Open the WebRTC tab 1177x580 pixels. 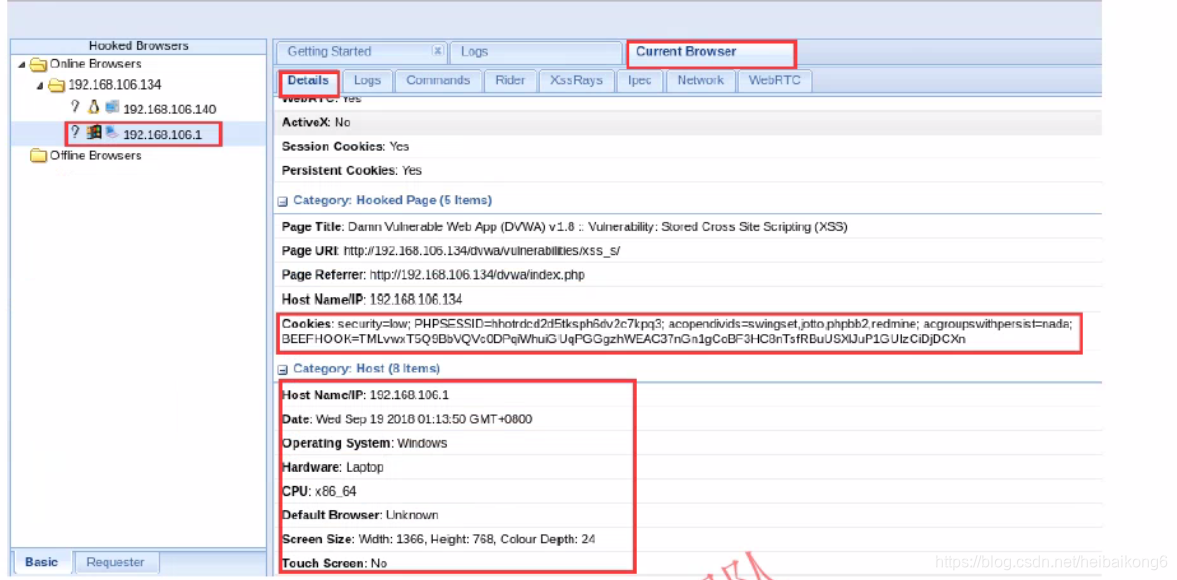[775, 80]
